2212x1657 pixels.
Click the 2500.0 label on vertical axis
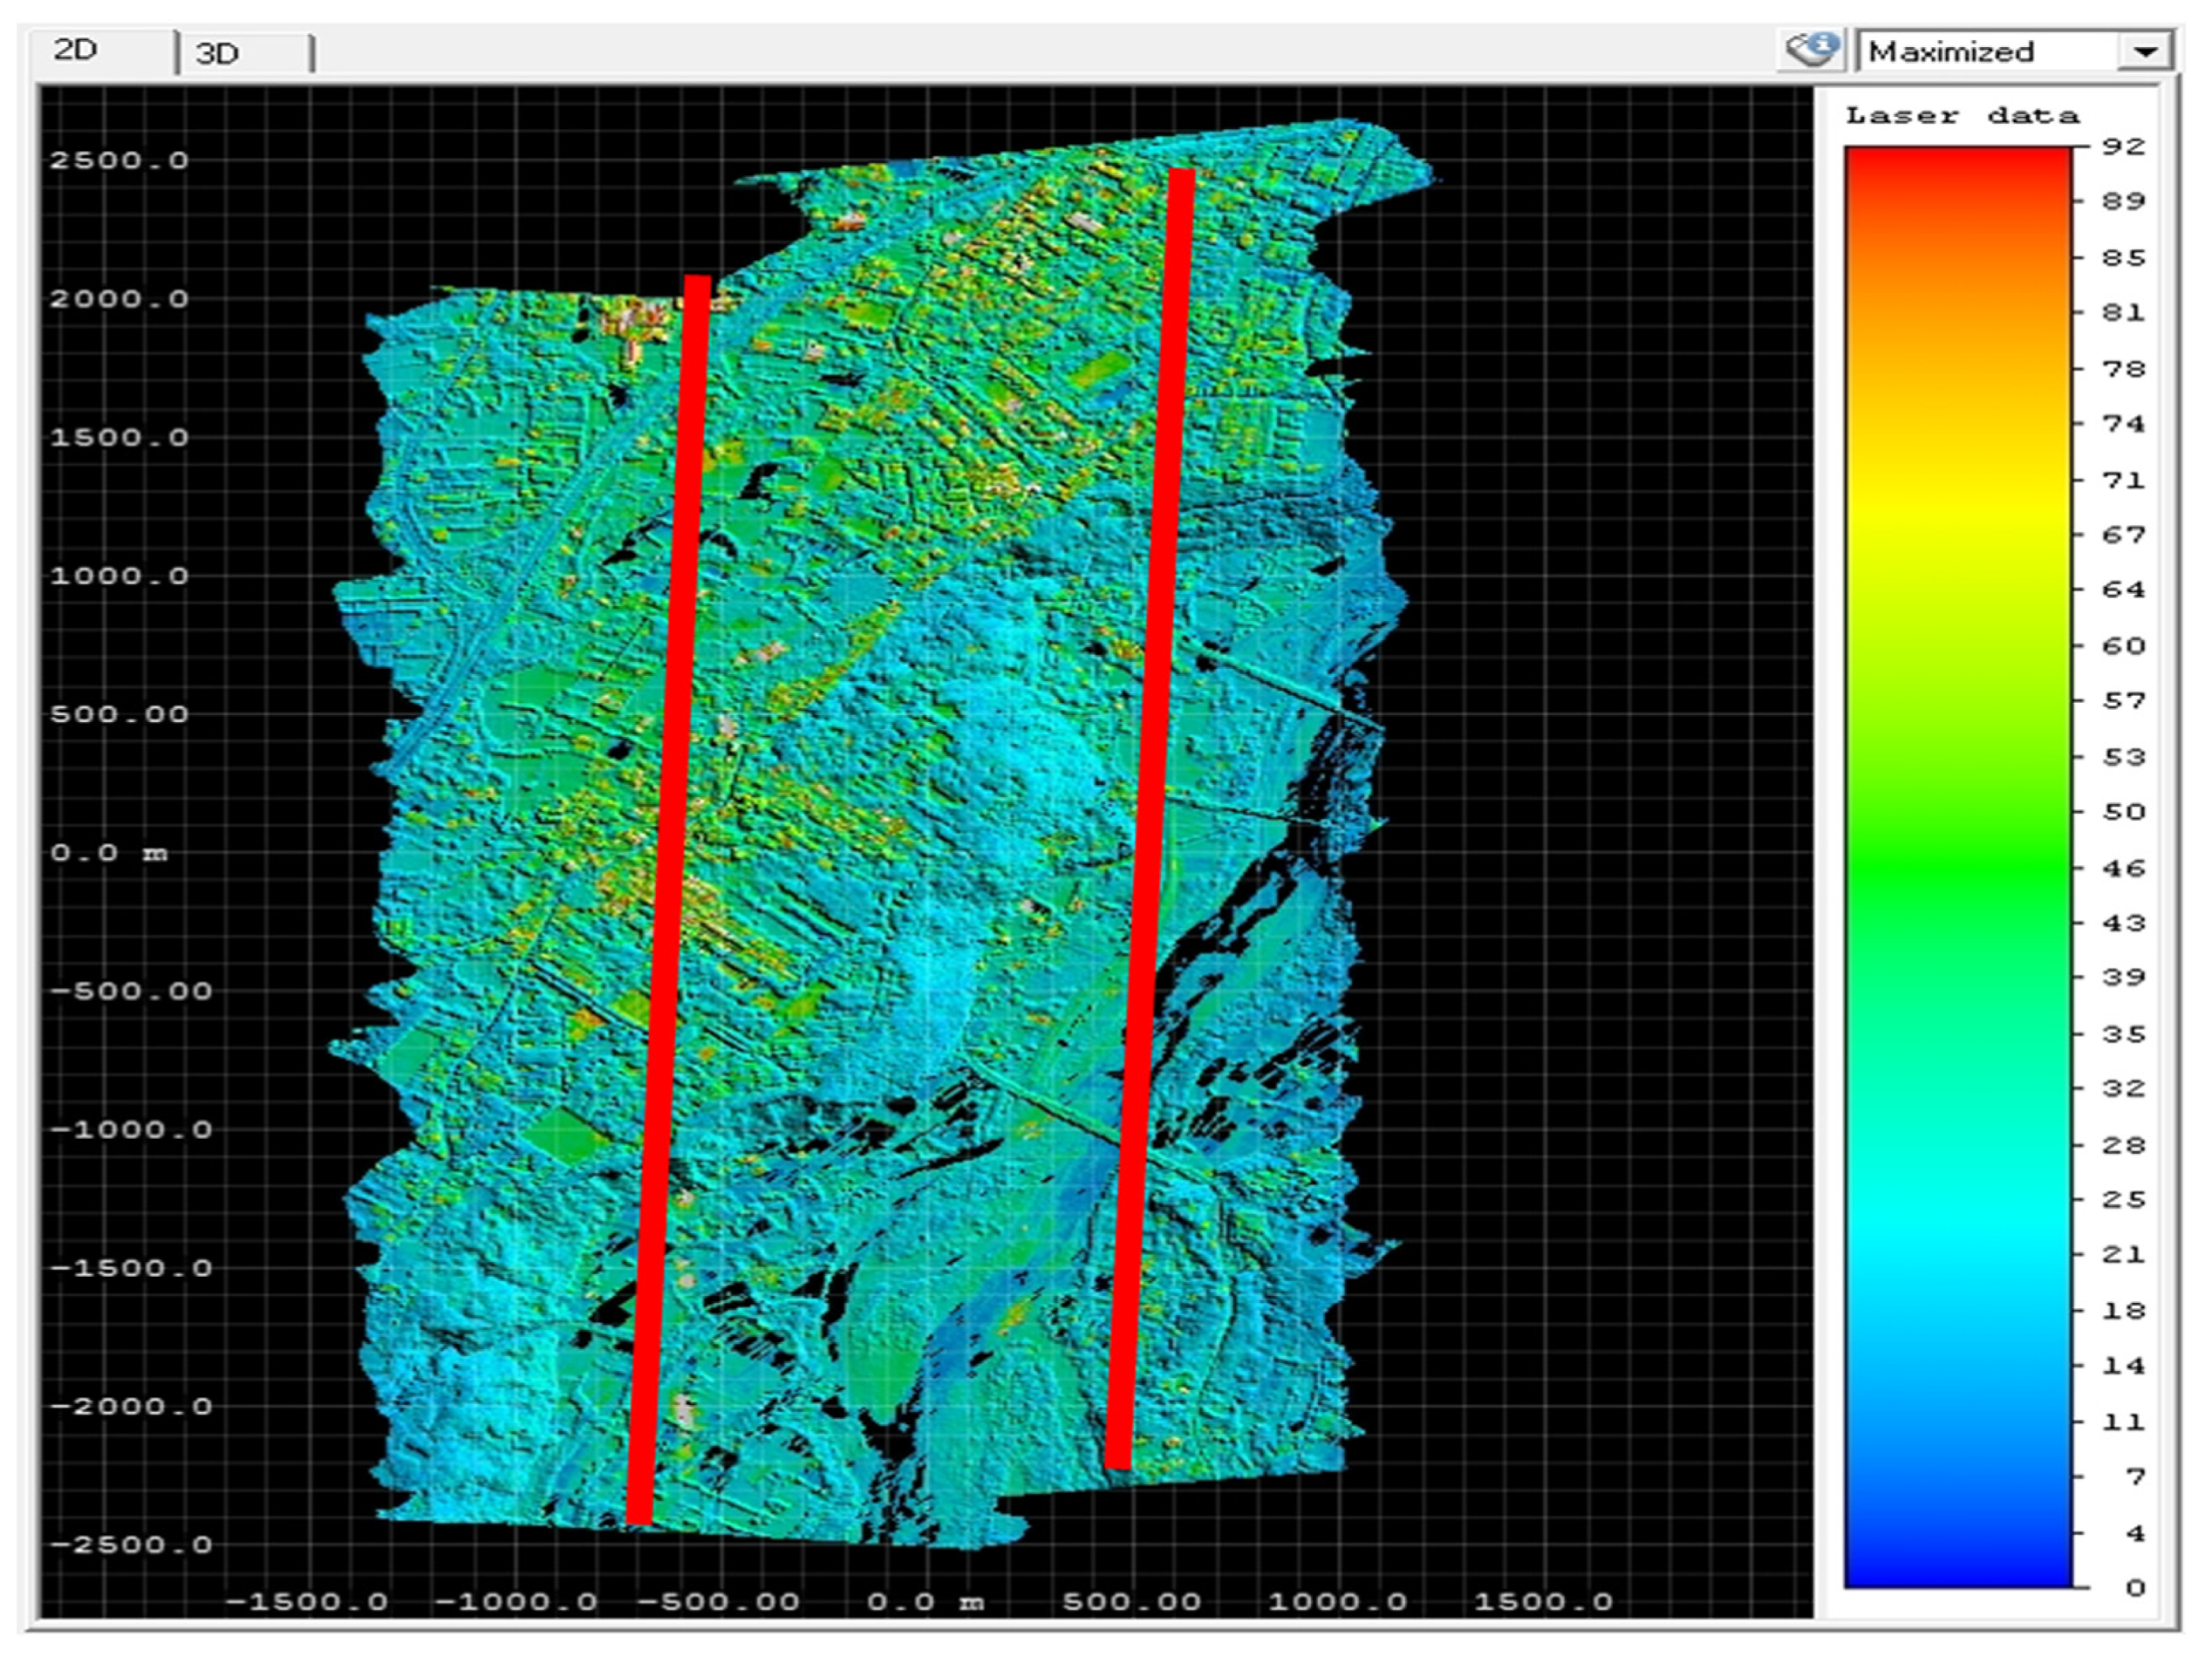[119, 160]
